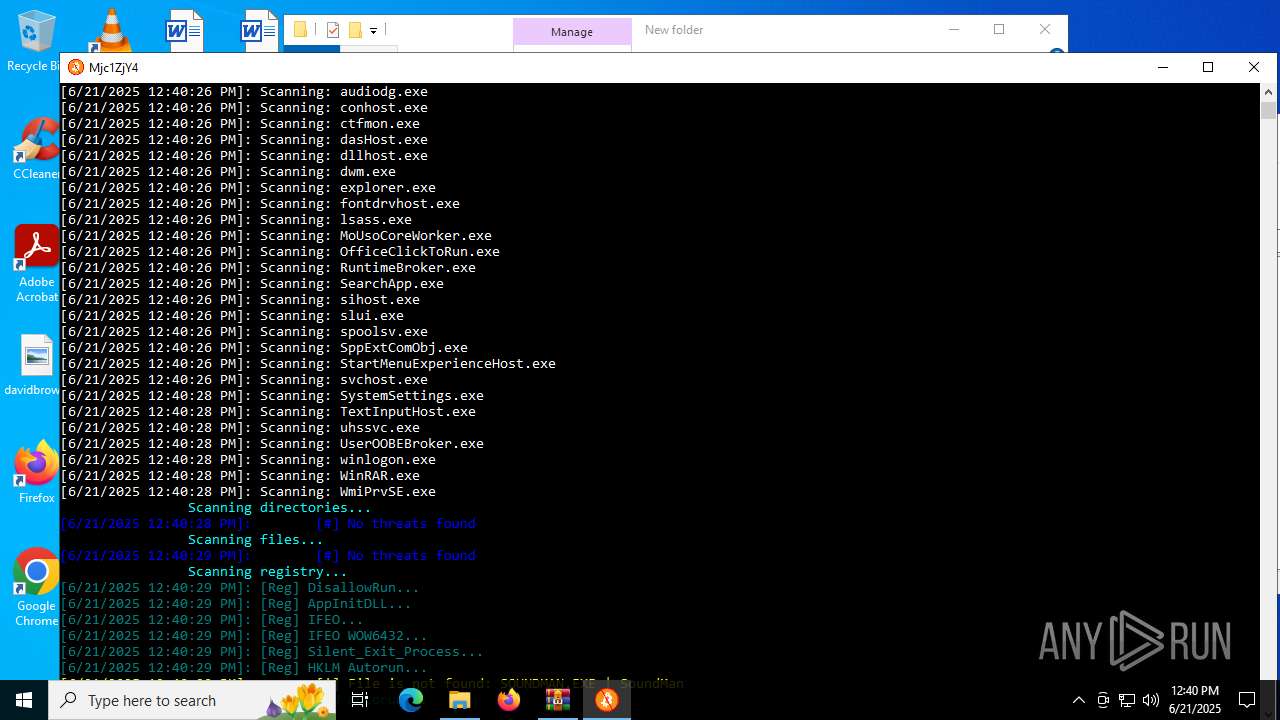Click the line 'Scanning: WmiPrvSE.exe'
This screenshot has height=720, width=1280.
point(248,491)
